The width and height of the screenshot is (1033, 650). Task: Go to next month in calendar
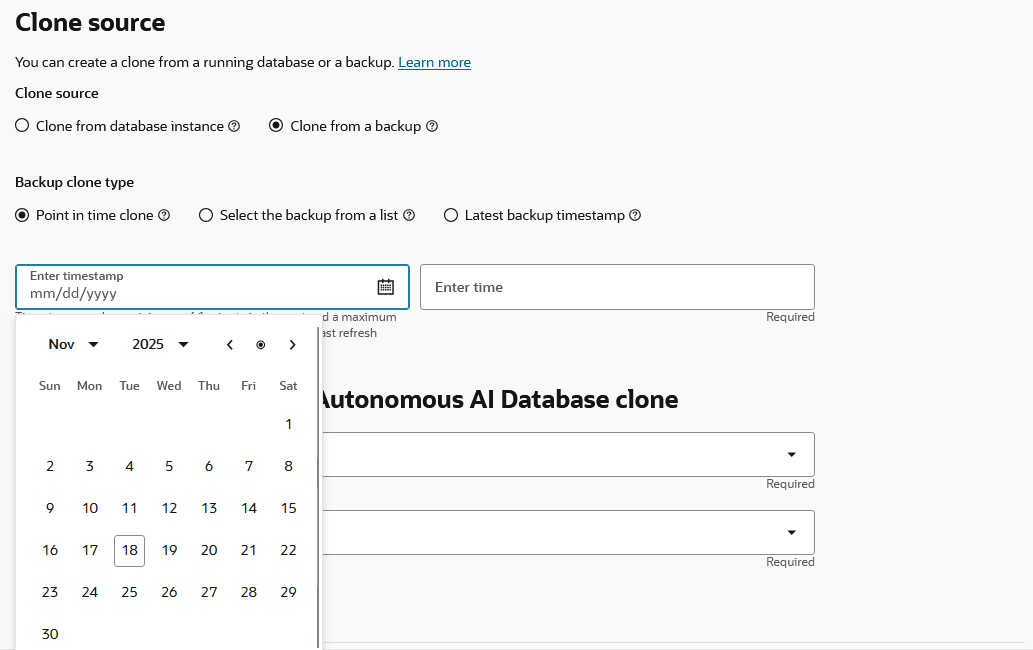coord(292,345)
